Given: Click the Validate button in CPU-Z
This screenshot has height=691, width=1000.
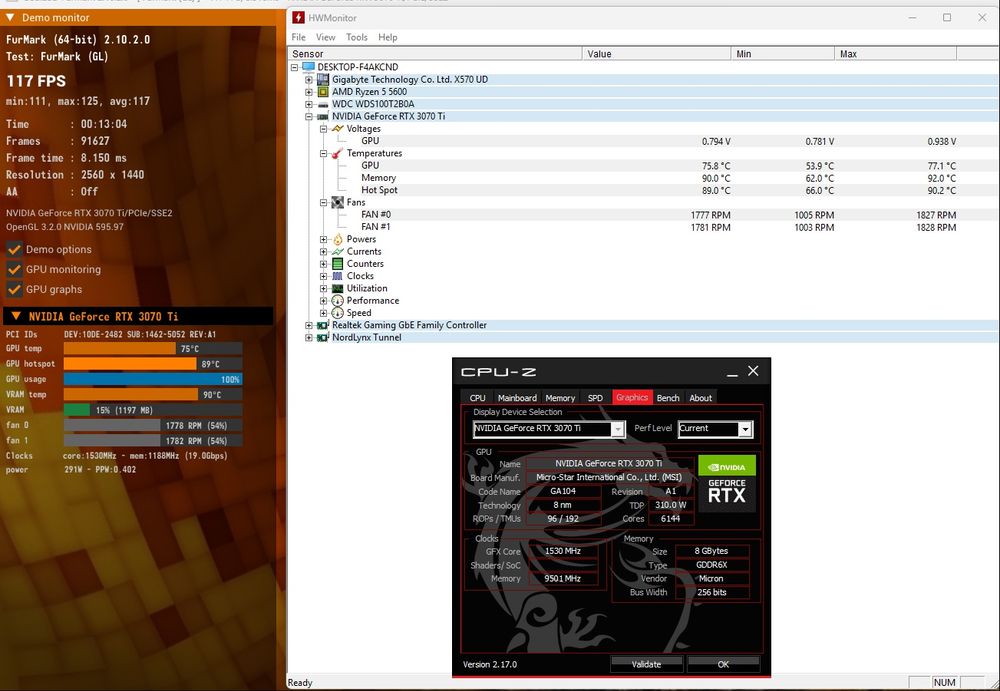Looking at the screenshot, I should 646,664.
